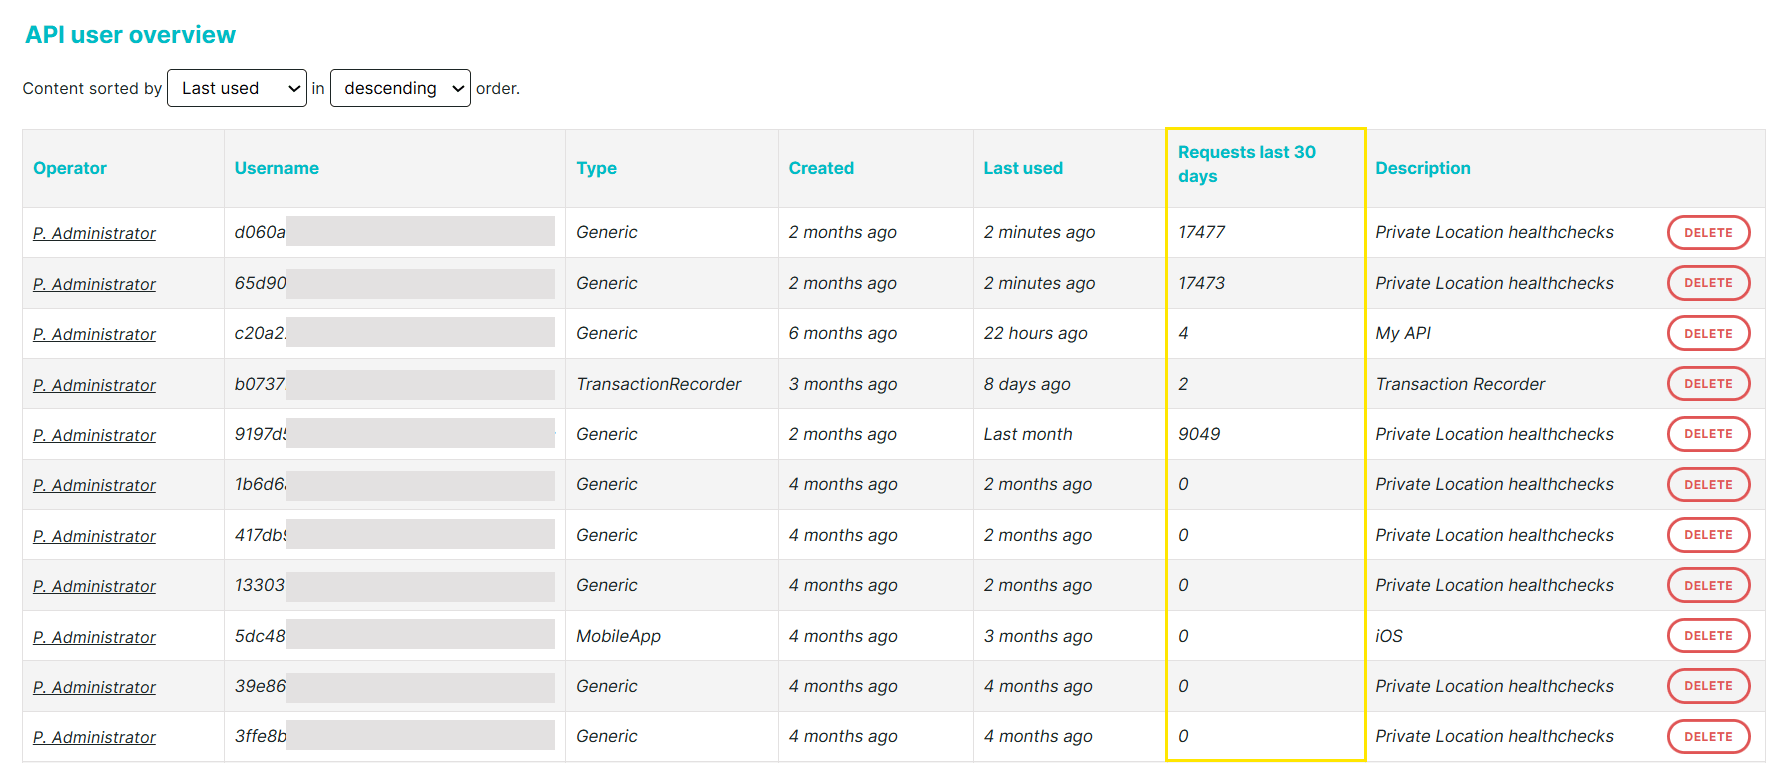
Task: Click the request count 17473
Action: [x=1201, y=283]
